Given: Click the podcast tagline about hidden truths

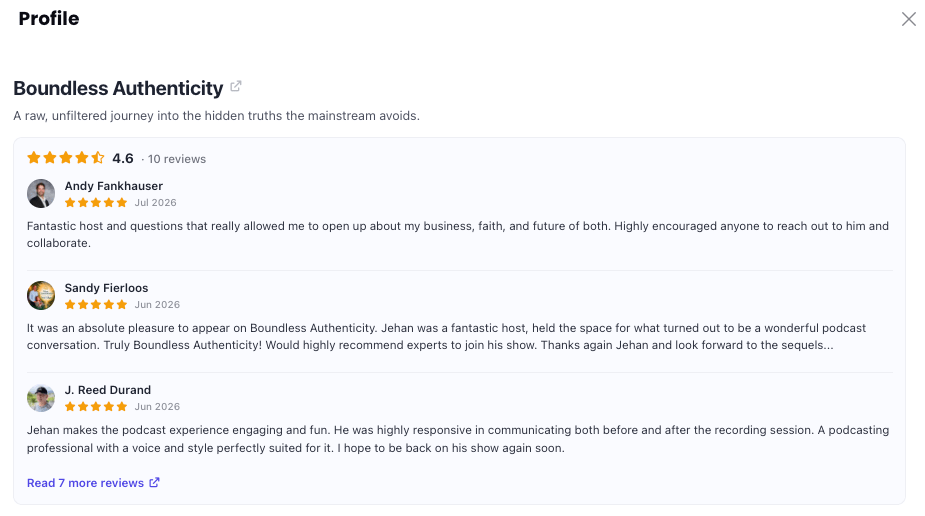Looking at the screenshot, I should [x=217, y=116].
